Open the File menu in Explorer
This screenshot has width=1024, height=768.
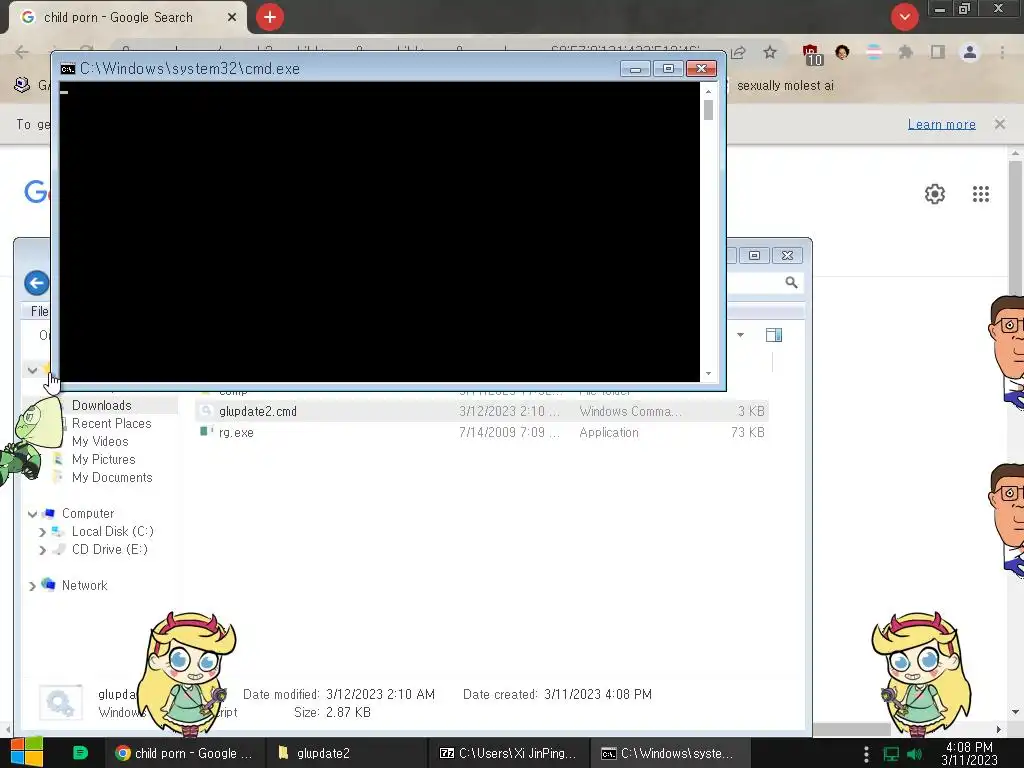click(x=39, y=312)
